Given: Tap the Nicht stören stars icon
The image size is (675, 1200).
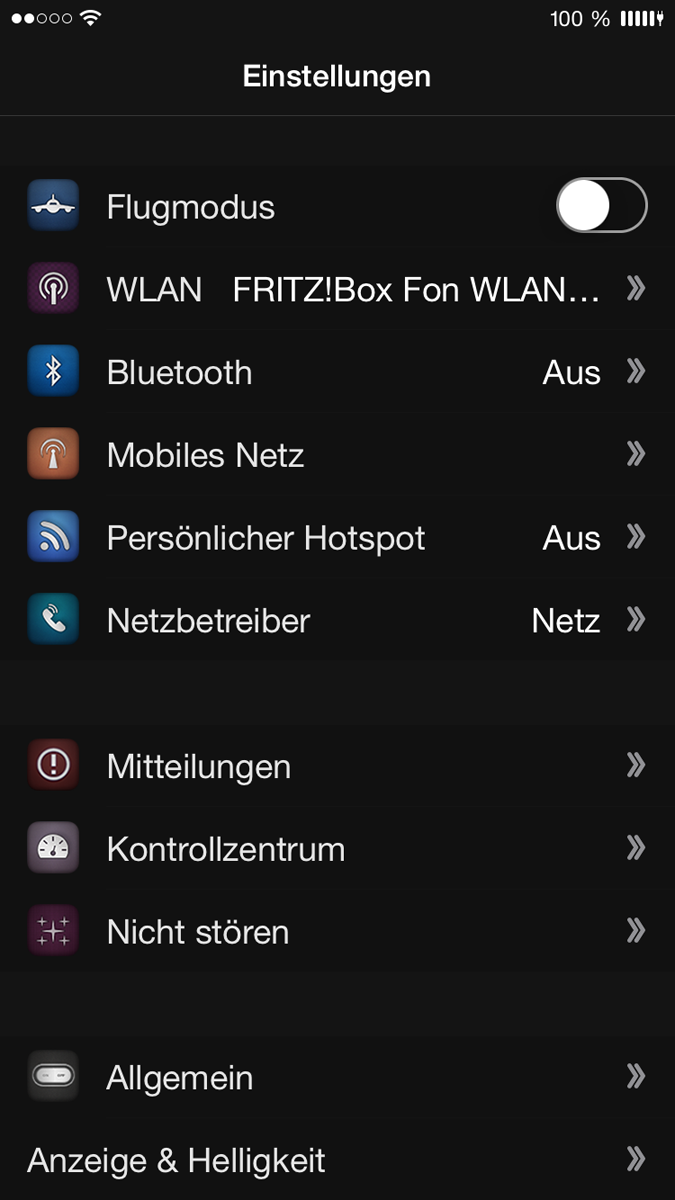Looking at the screenshot, I should click(x=53, y=932).
